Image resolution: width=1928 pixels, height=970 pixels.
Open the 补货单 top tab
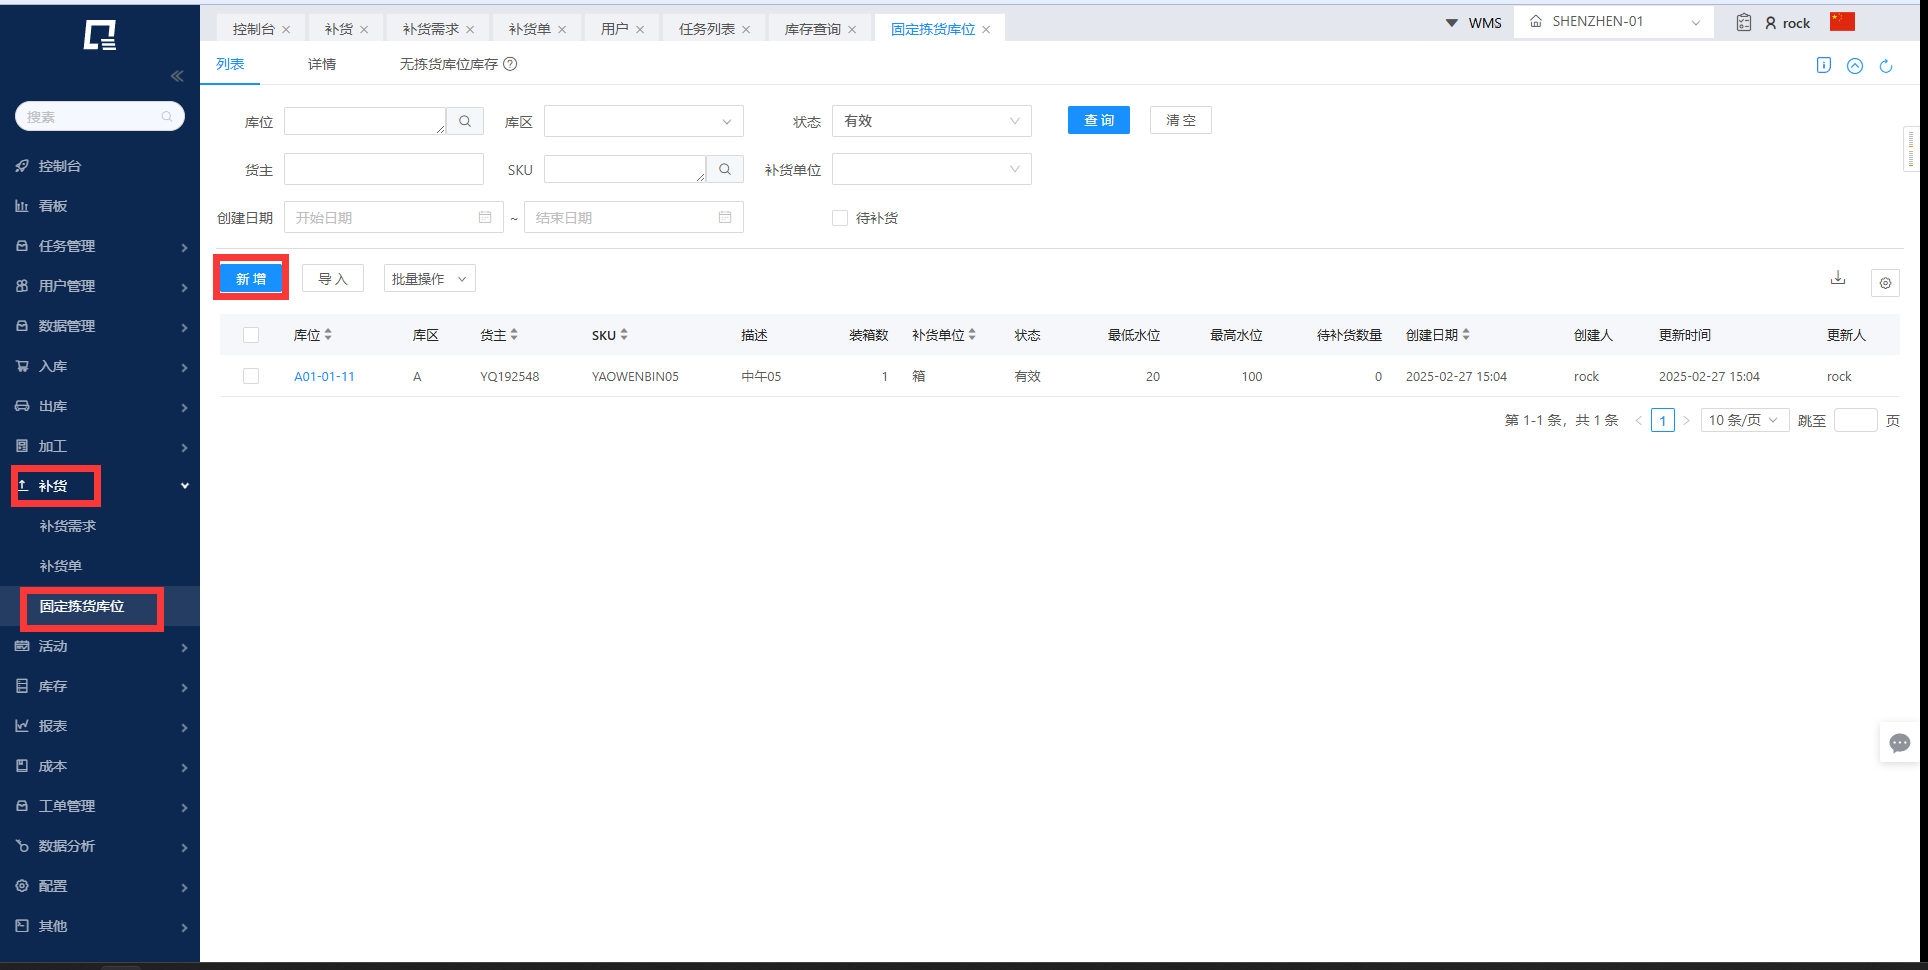click(x=530, y=29)
